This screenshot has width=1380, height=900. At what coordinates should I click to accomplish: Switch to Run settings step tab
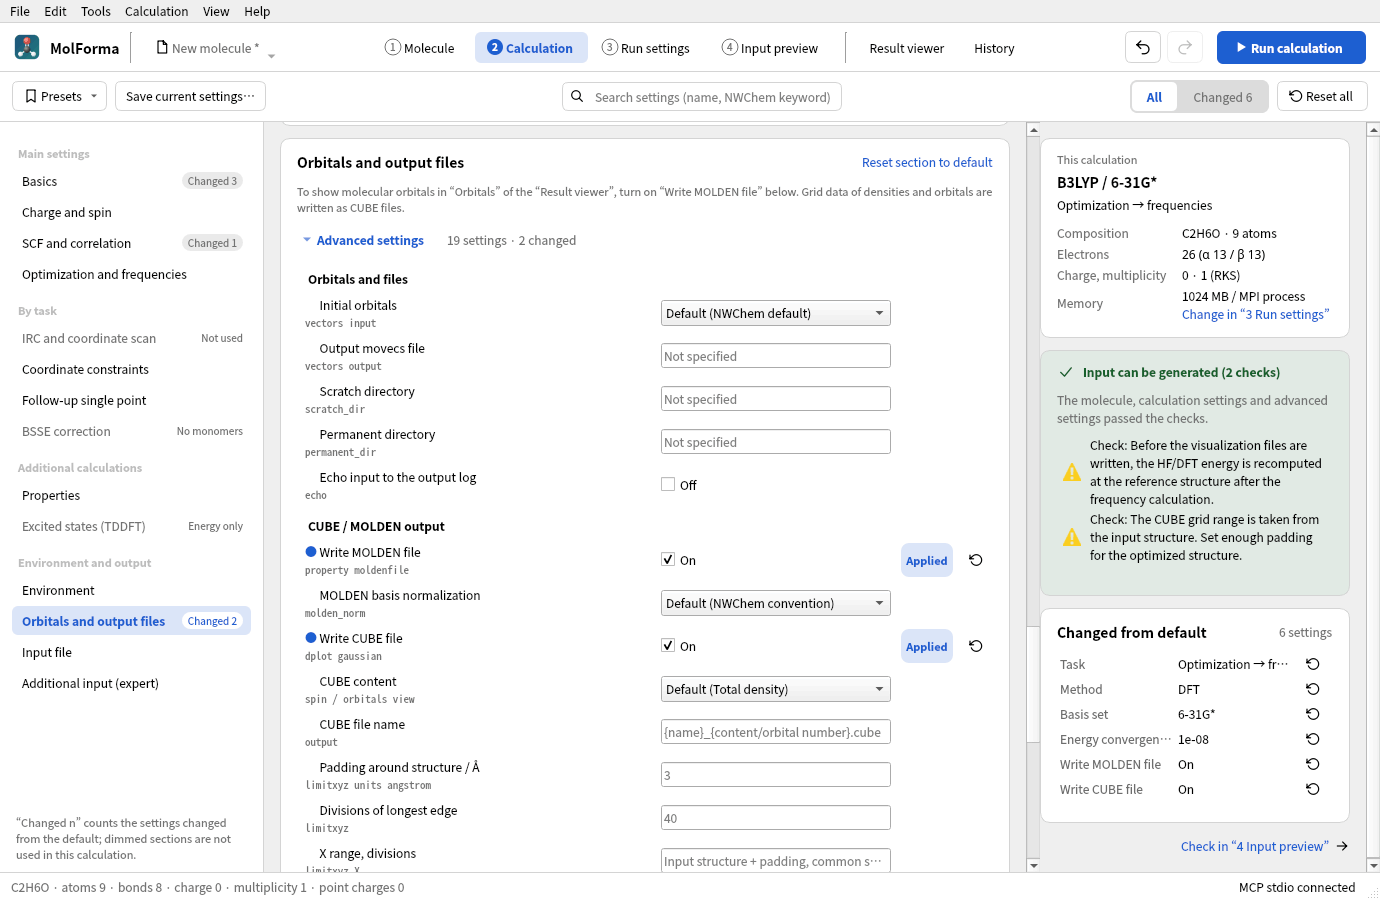646,48
